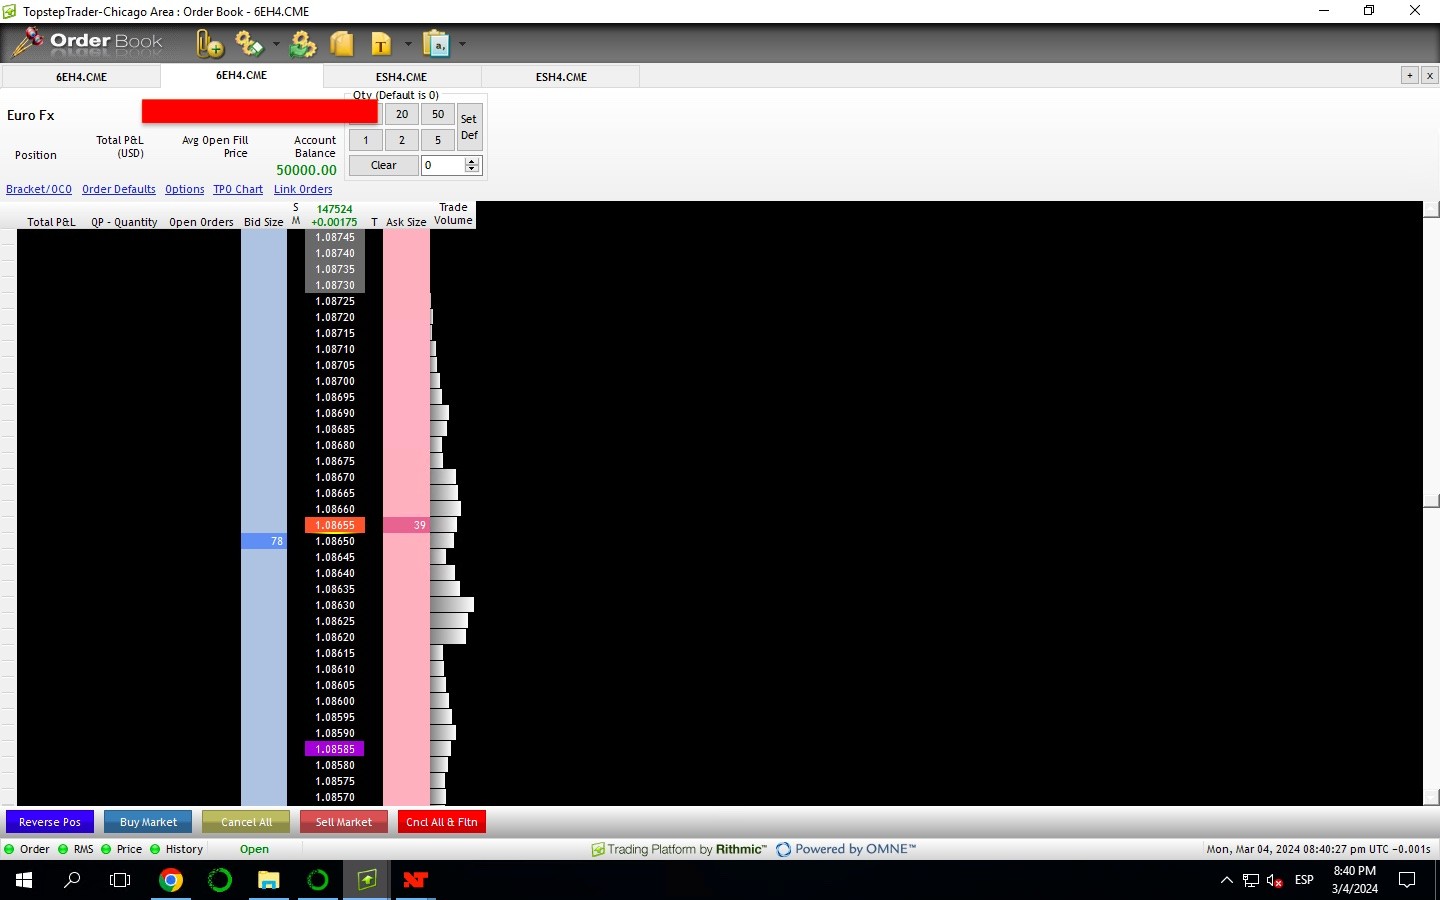Click the Buy Market button

tap(148, 822)
